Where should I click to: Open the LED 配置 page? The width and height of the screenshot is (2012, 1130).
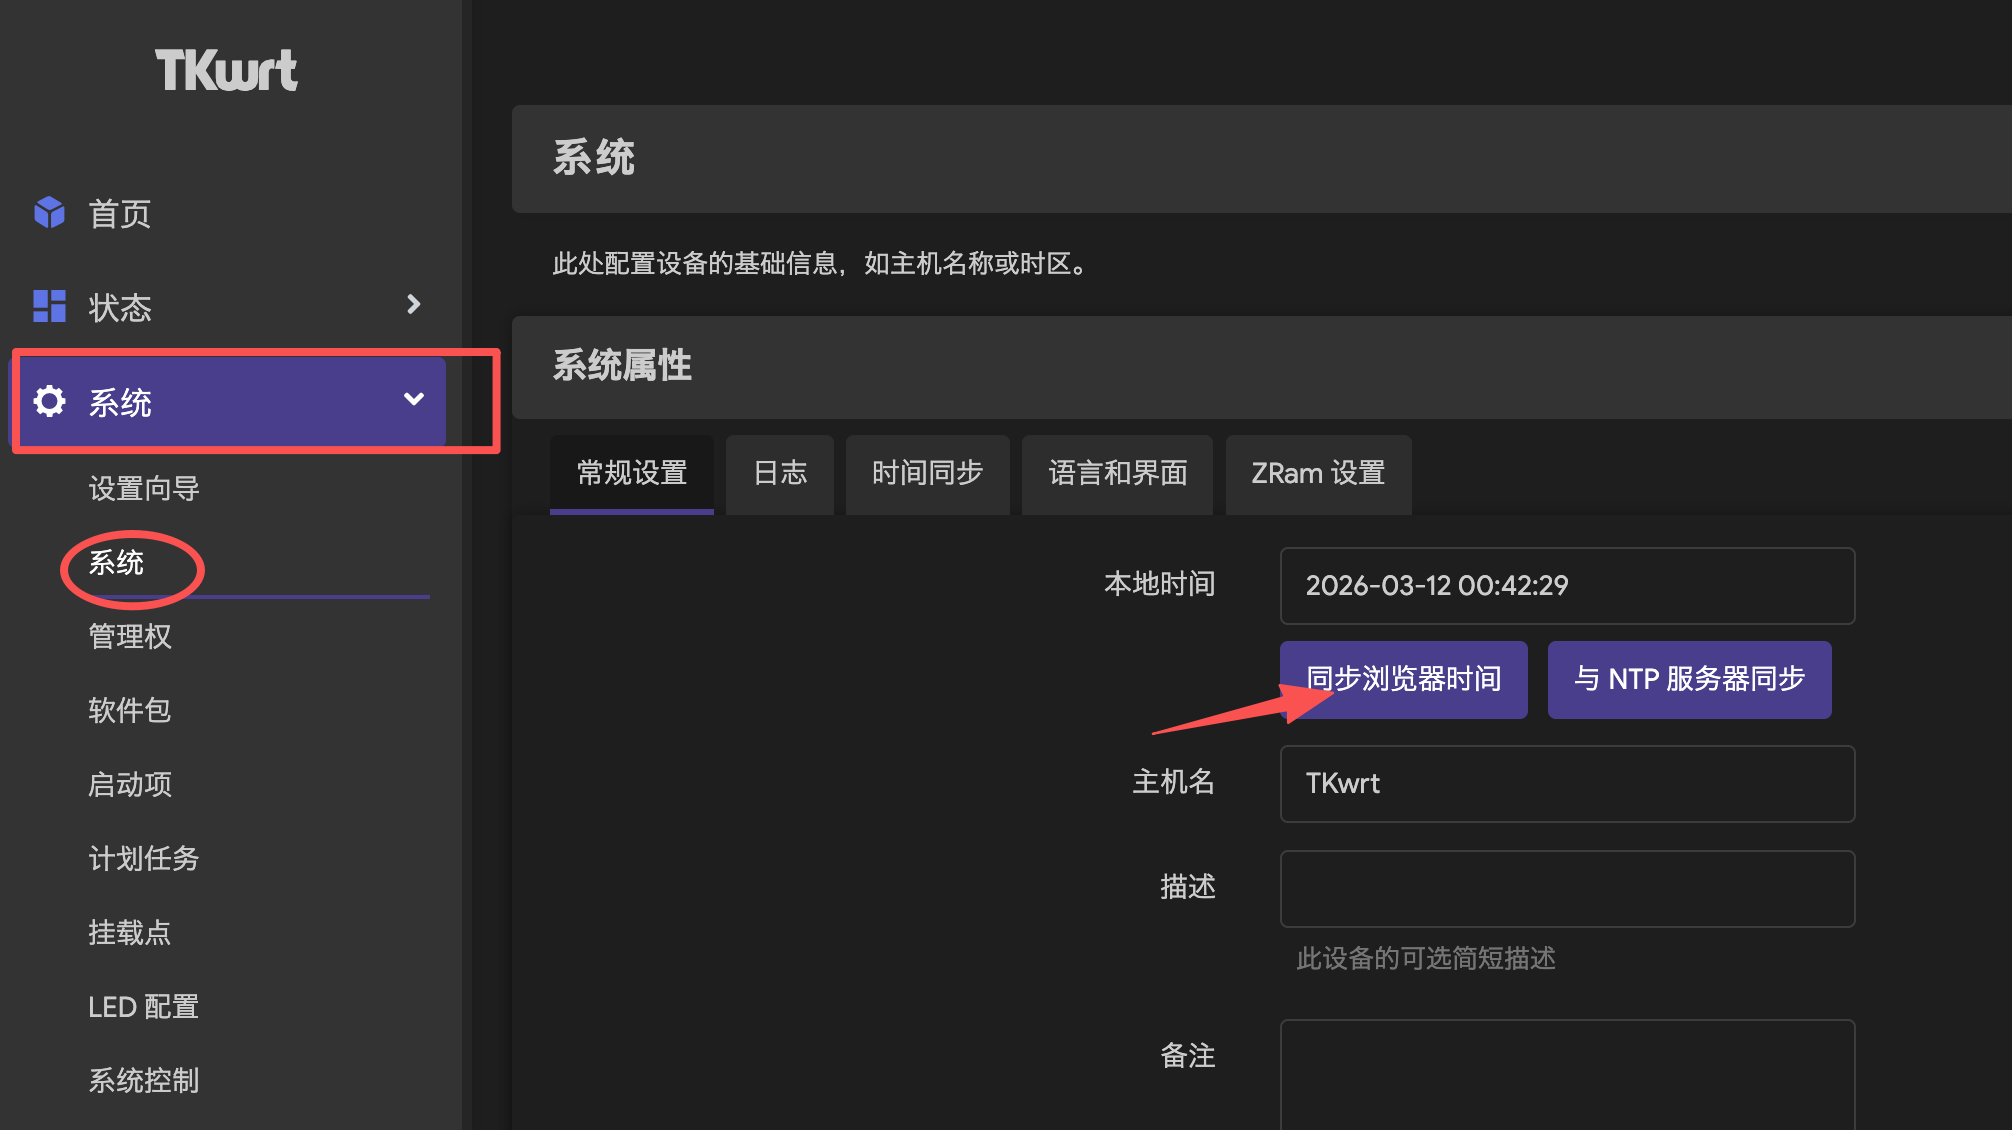(x=142, y=1006)
